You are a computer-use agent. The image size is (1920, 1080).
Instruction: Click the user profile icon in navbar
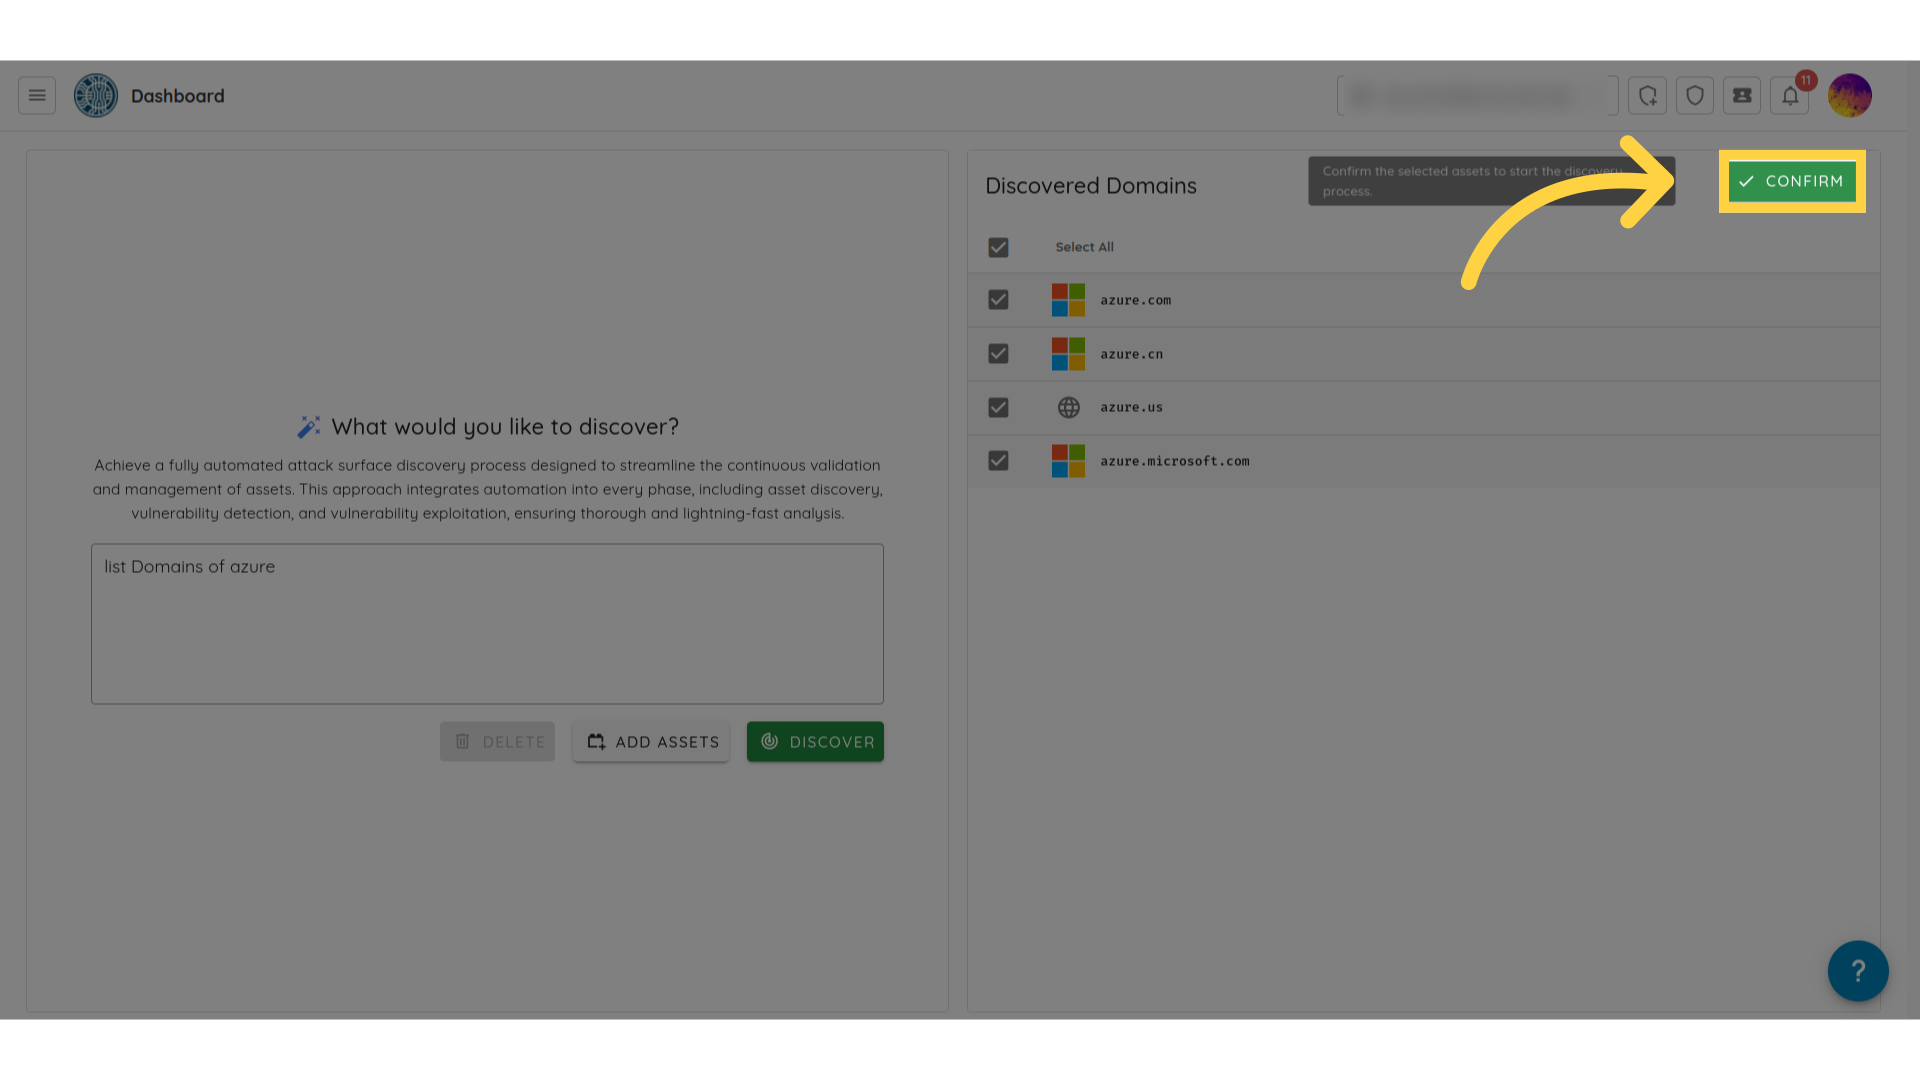(x=1850, y=95)
